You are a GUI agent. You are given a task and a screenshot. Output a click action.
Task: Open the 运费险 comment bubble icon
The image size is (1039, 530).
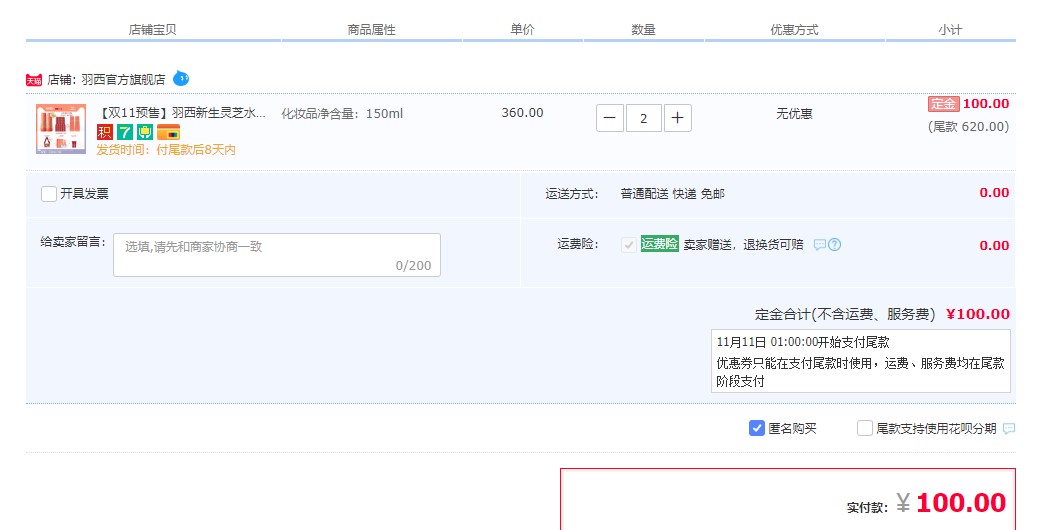click(820, 244)
